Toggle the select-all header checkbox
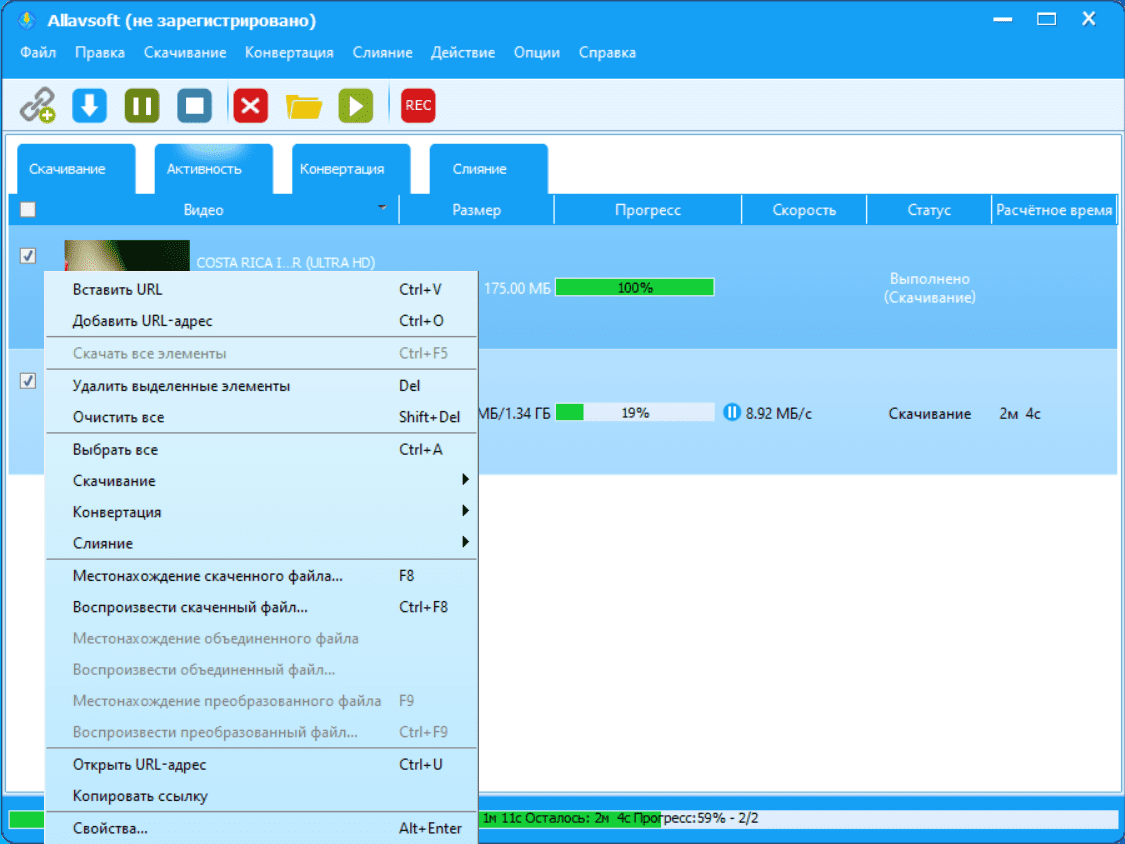 coord(27,210)
